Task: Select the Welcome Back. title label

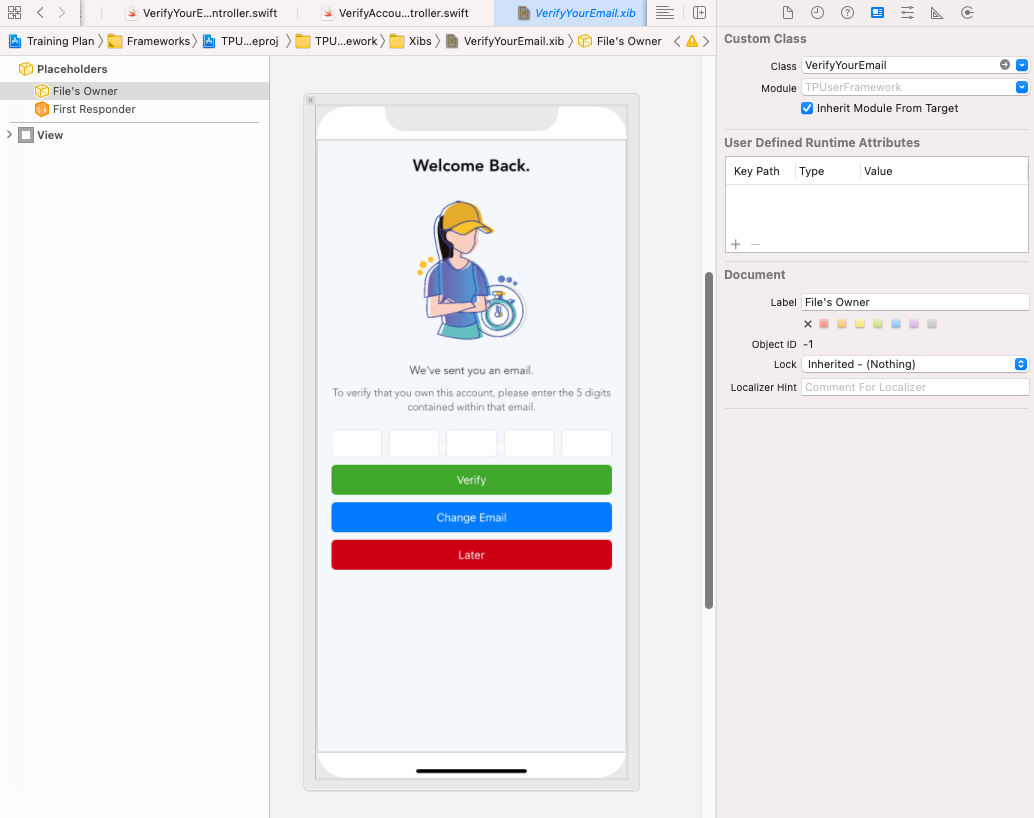Action: [471, 166]
